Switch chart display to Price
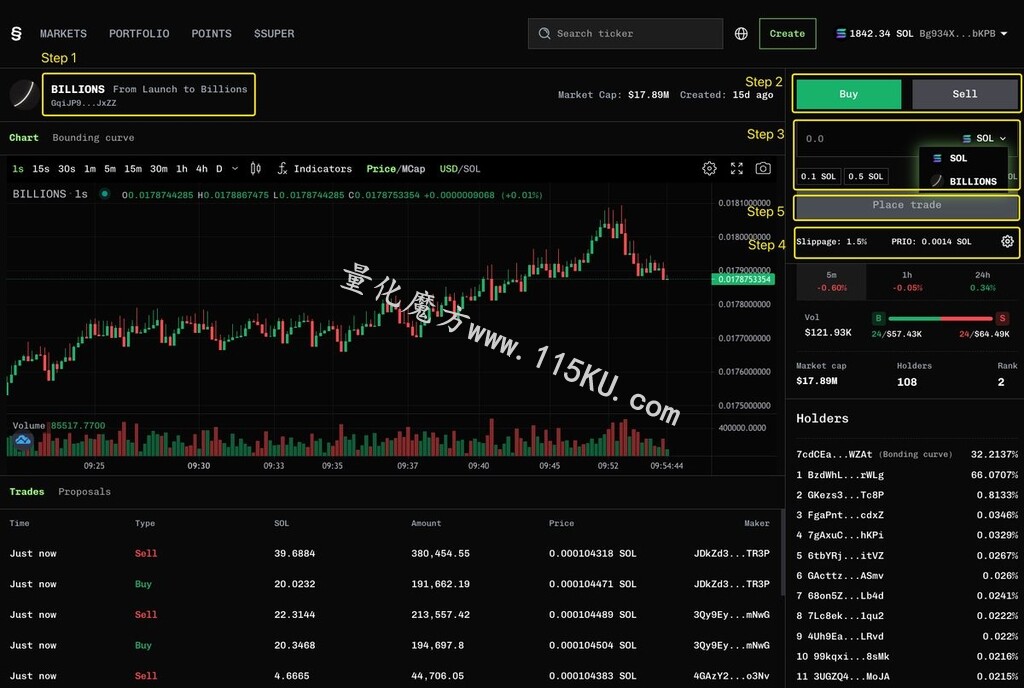Image resolution: width=1024 pixels, height=688 pixels. (381, 169)
